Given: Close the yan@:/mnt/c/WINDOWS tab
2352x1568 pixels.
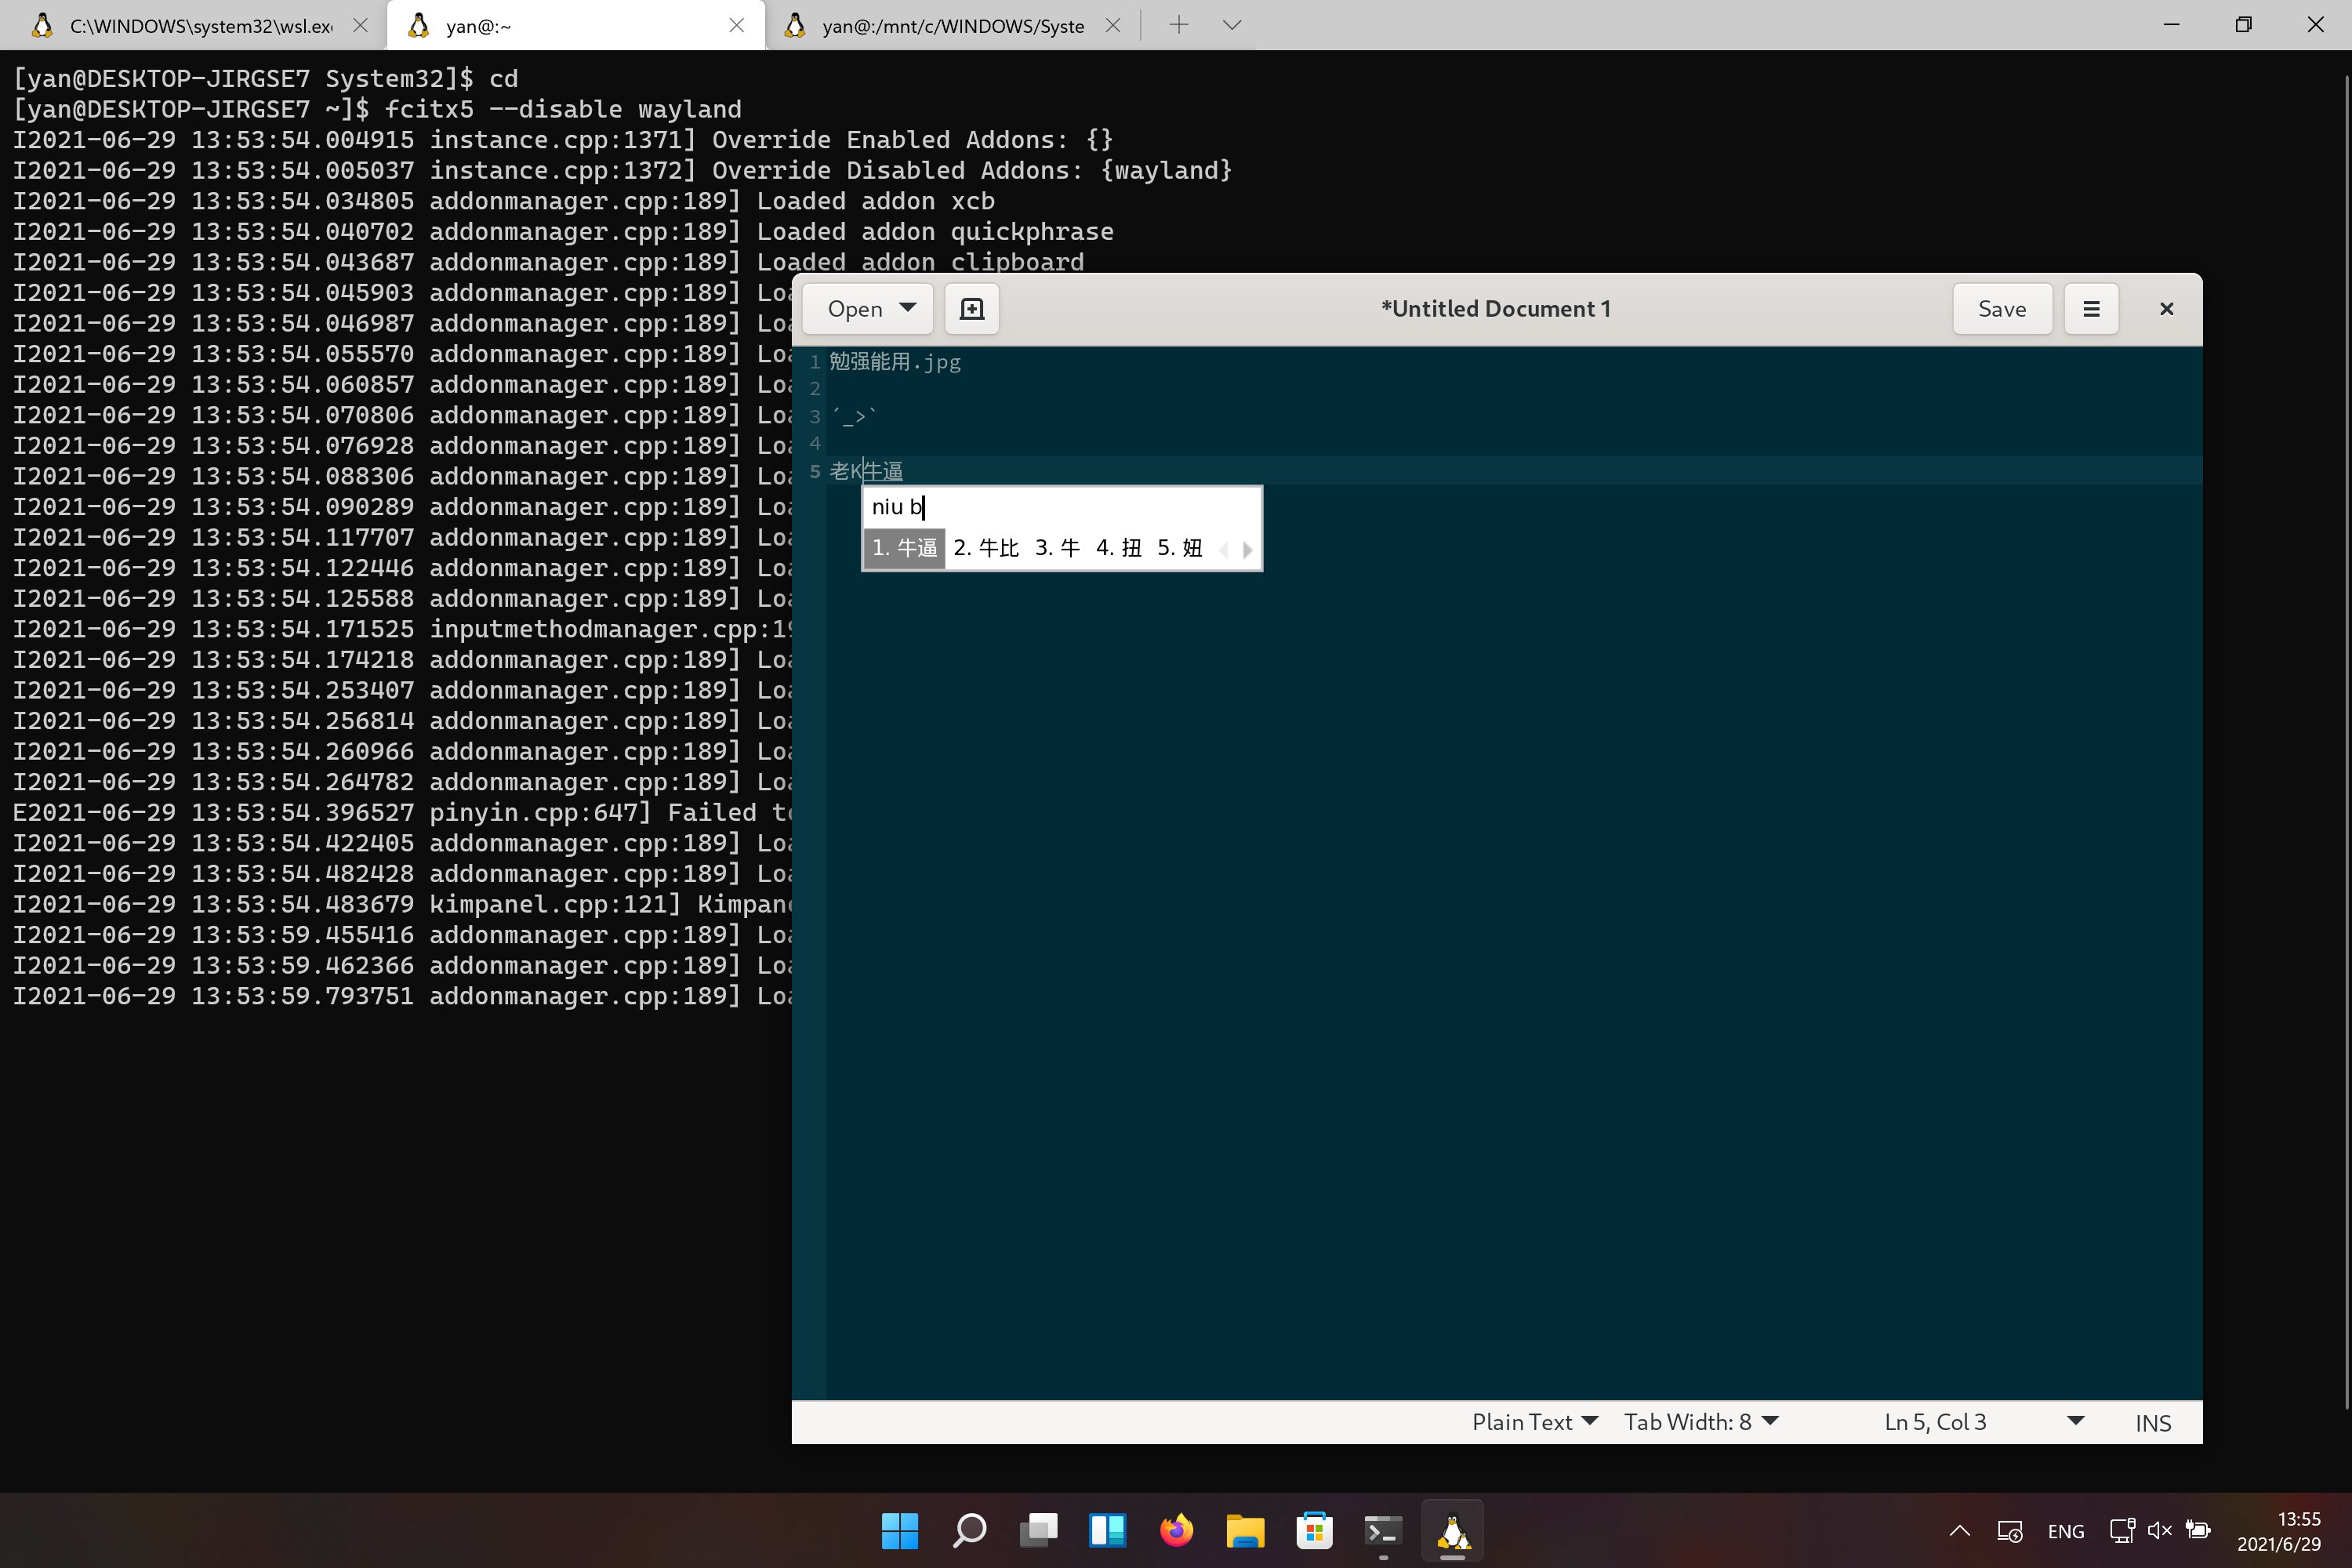Looking at the screenshot, I should (1112, 26).
